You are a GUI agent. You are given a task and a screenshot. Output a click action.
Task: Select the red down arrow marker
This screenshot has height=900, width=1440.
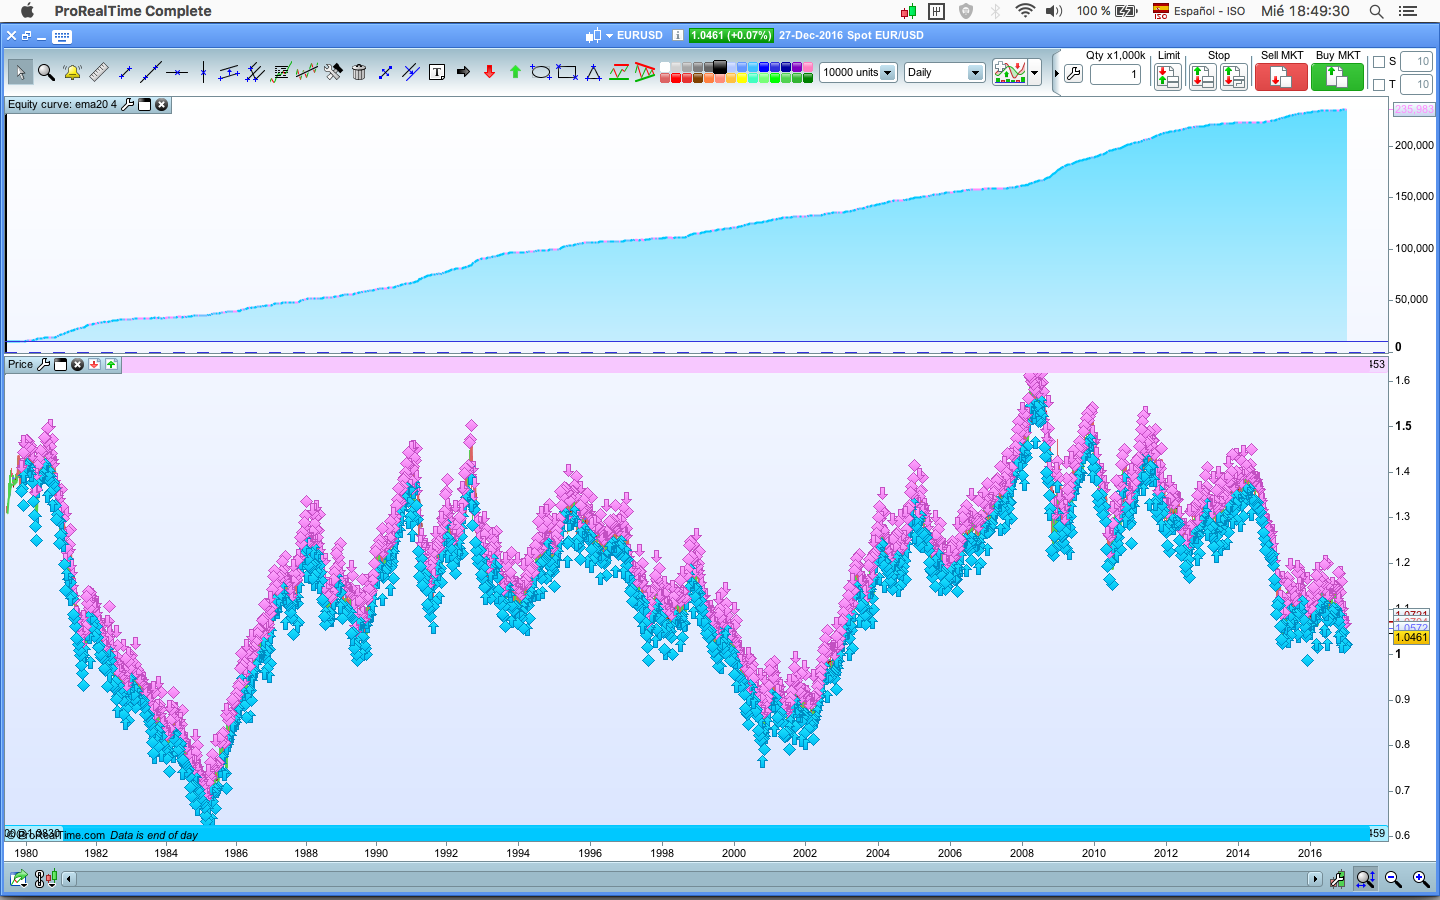coord(489,72)
